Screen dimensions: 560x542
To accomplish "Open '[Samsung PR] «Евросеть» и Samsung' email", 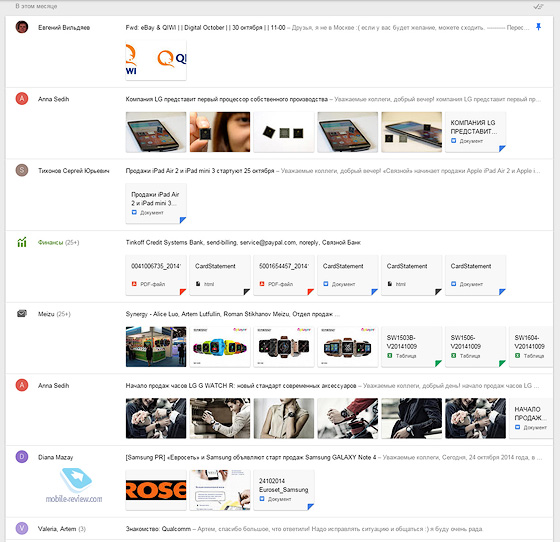I will [x=251, y=457].
